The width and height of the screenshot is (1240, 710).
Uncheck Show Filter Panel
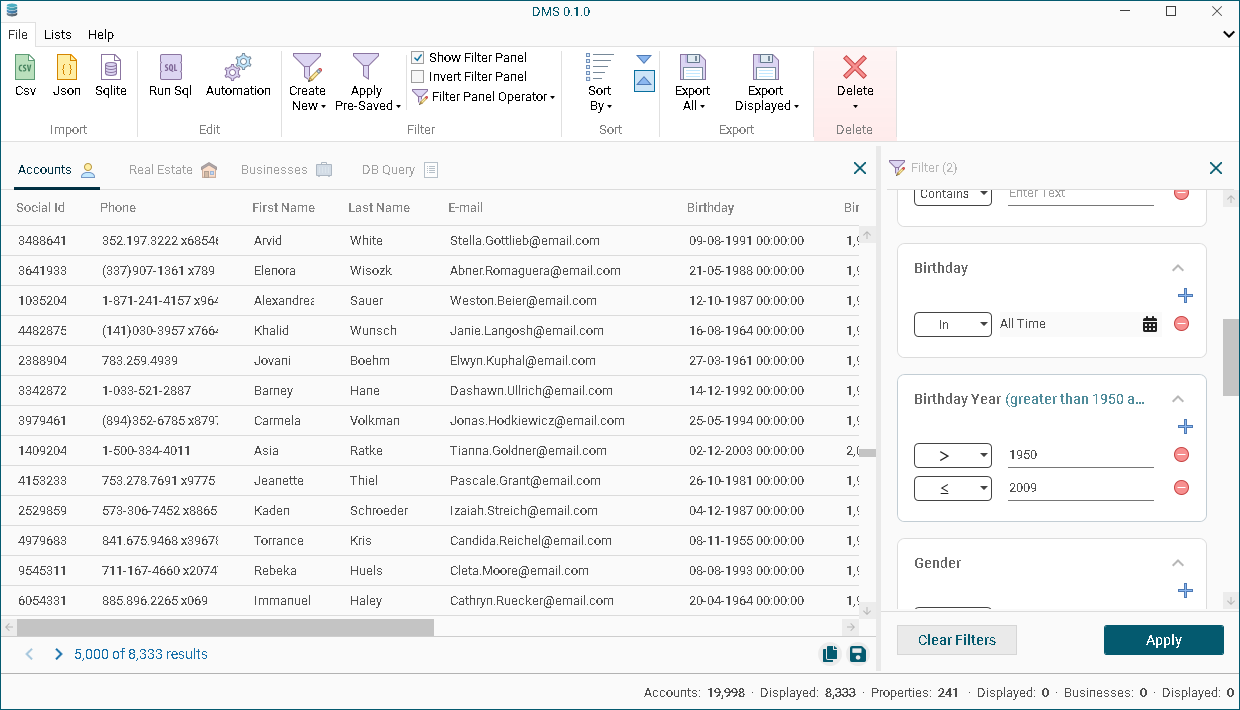[418, 58]
